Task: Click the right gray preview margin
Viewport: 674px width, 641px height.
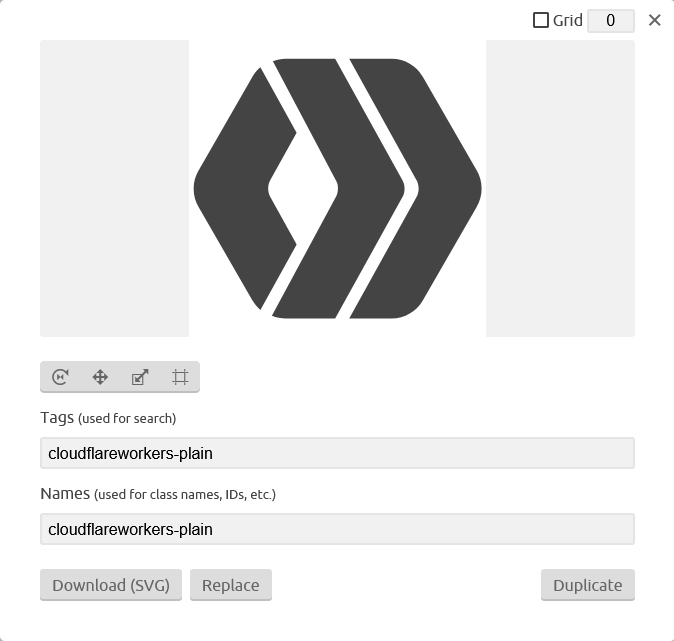Action: point(560,189)
